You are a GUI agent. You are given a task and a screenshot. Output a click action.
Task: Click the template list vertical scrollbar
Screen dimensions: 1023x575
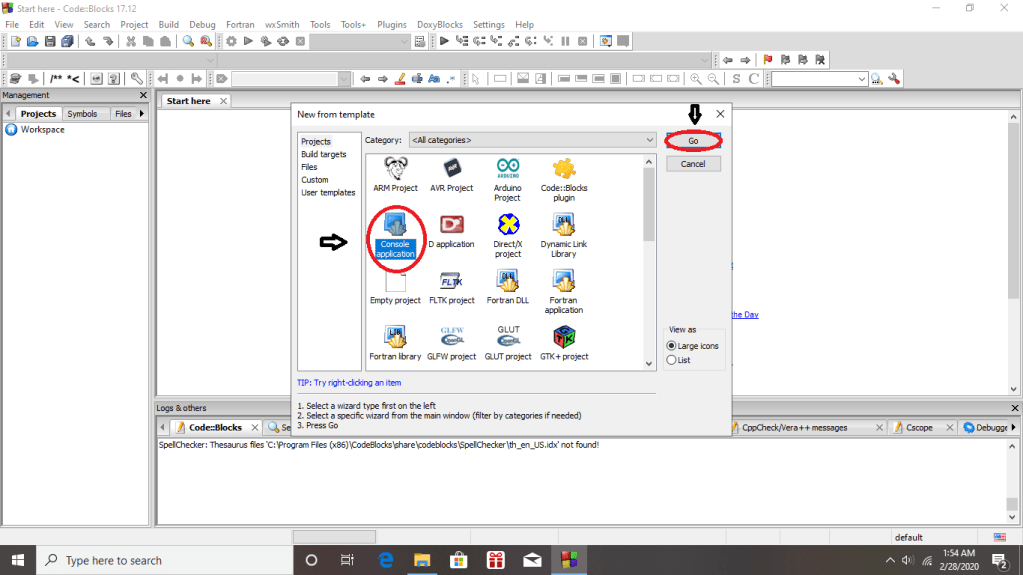pyautogui.click(x=649, y=200)
